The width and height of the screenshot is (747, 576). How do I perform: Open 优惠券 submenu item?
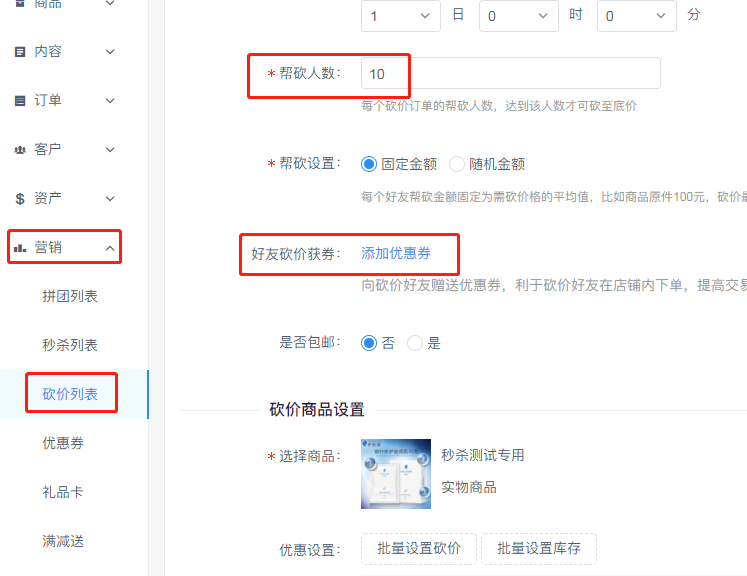coord(63,443)
